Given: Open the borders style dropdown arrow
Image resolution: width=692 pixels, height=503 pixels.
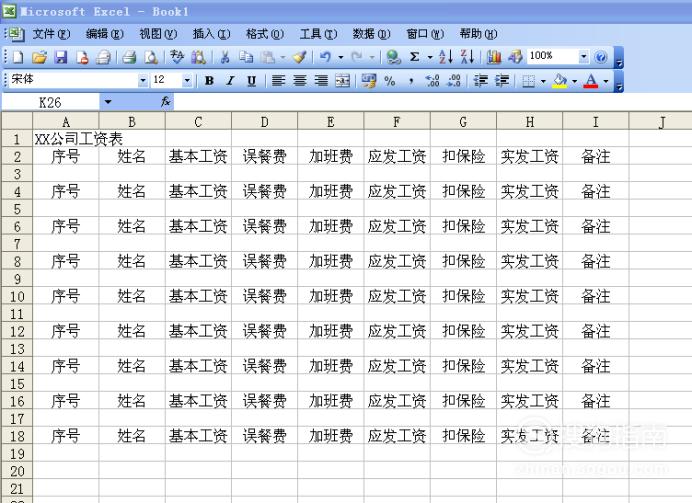Looking at the screenshot, I should (543, 81).
